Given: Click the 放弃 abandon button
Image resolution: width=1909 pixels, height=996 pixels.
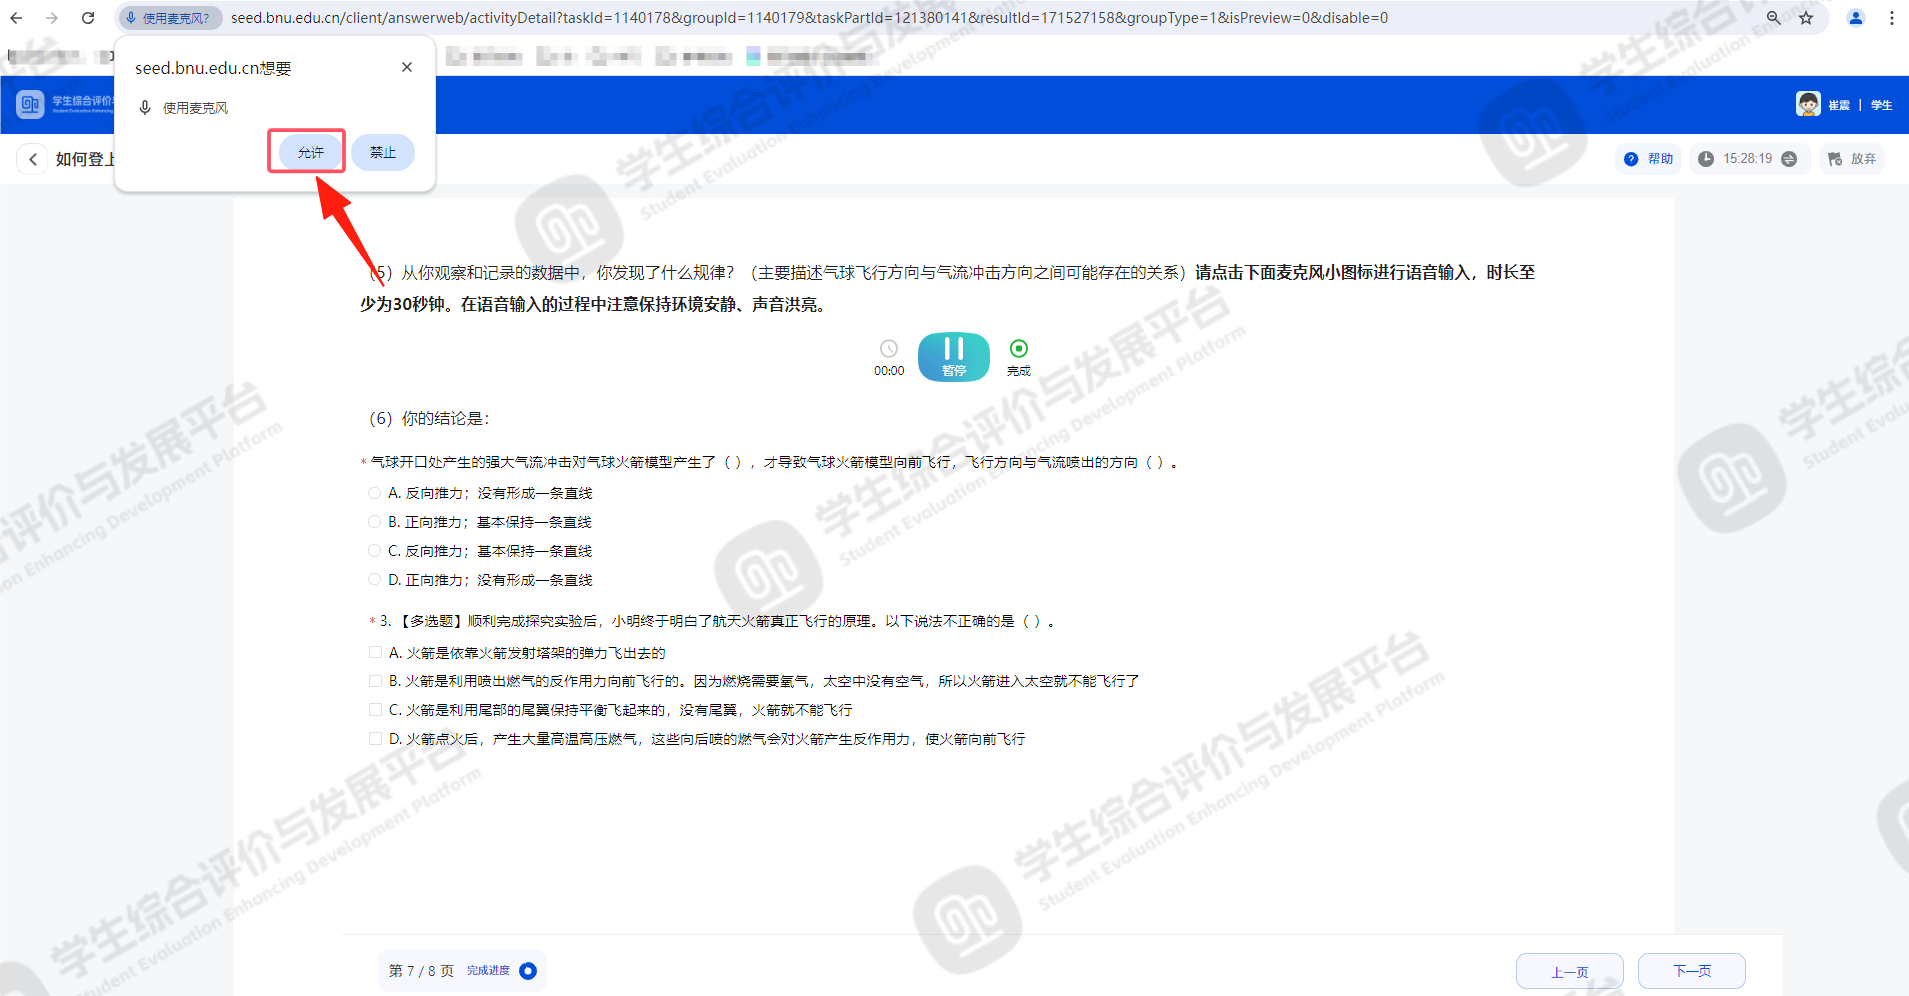Looking at the screenshot, I should (x=1852, y=159).
